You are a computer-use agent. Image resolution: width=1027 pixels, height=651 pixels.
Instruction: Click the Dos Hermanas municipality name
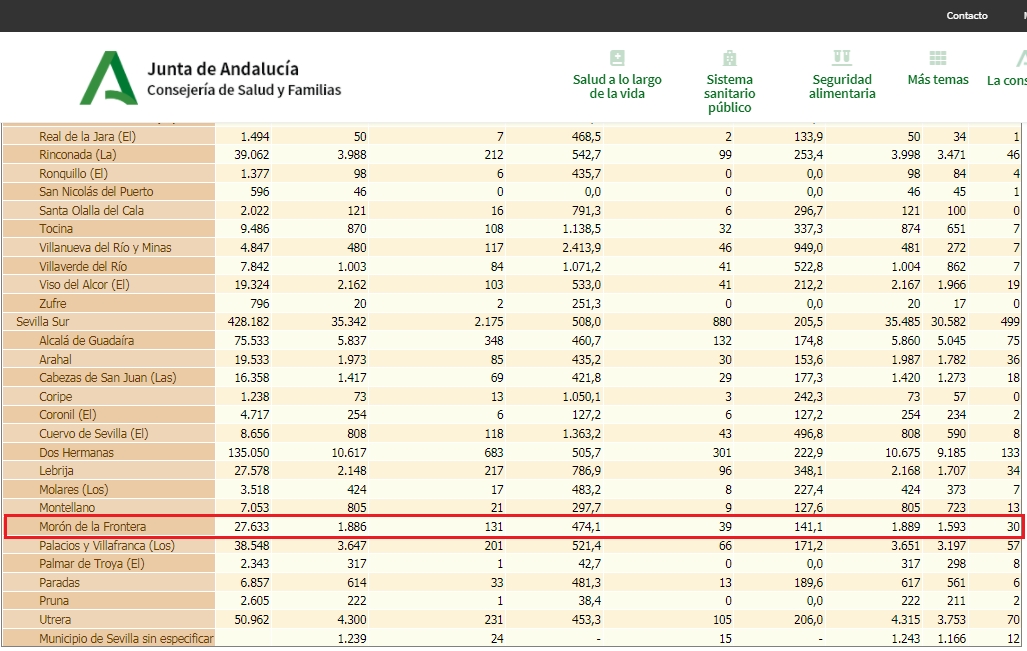click(x=76, y=453)
